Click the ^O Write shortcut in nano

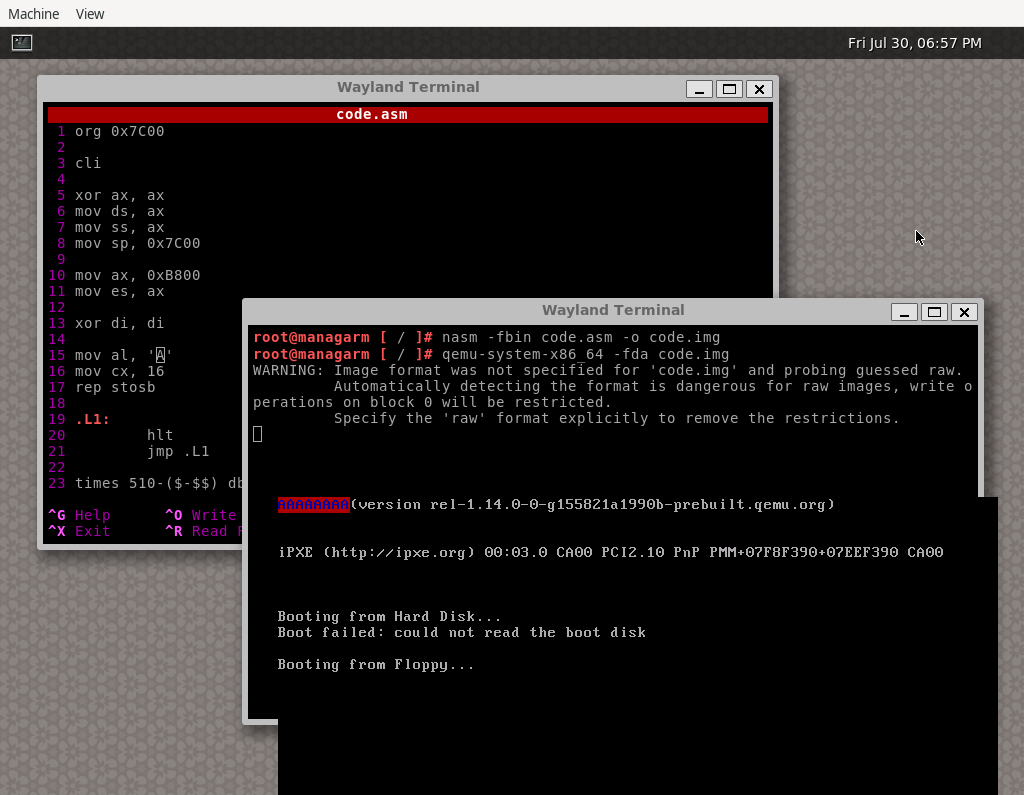[200, 515]
